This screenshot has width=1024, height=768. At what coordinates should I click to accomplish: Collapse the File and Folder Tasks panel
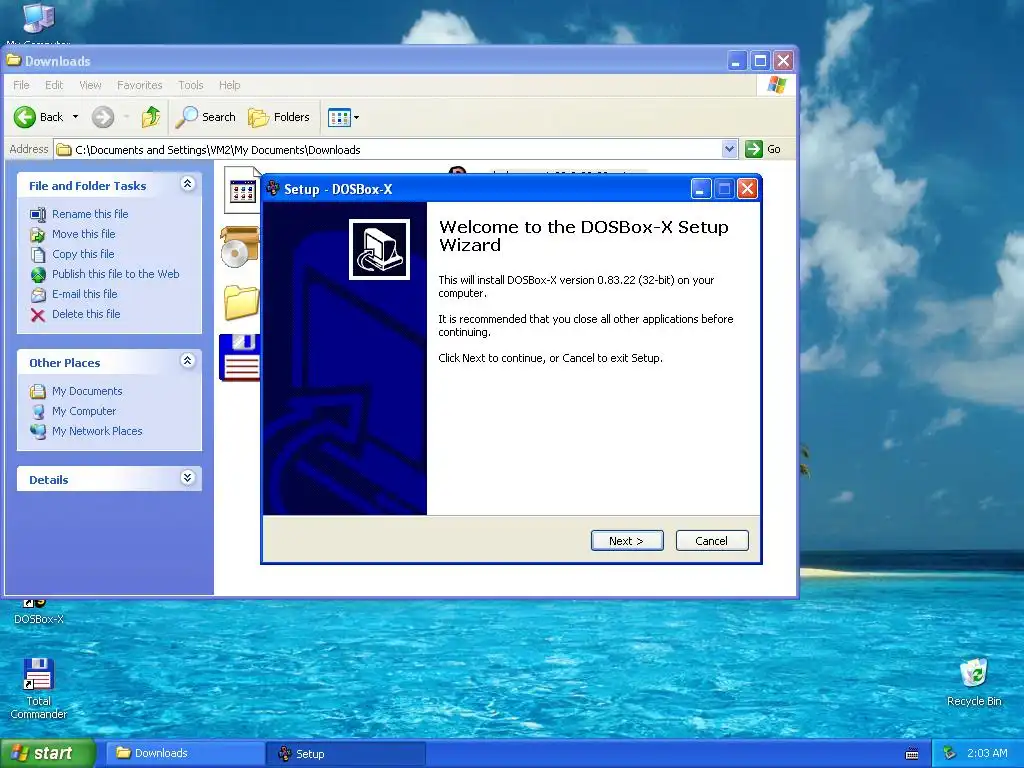(187, 184)
